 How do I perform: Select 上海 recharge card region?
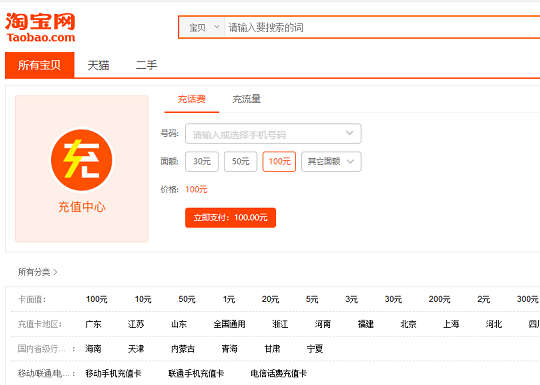(451, 324)
